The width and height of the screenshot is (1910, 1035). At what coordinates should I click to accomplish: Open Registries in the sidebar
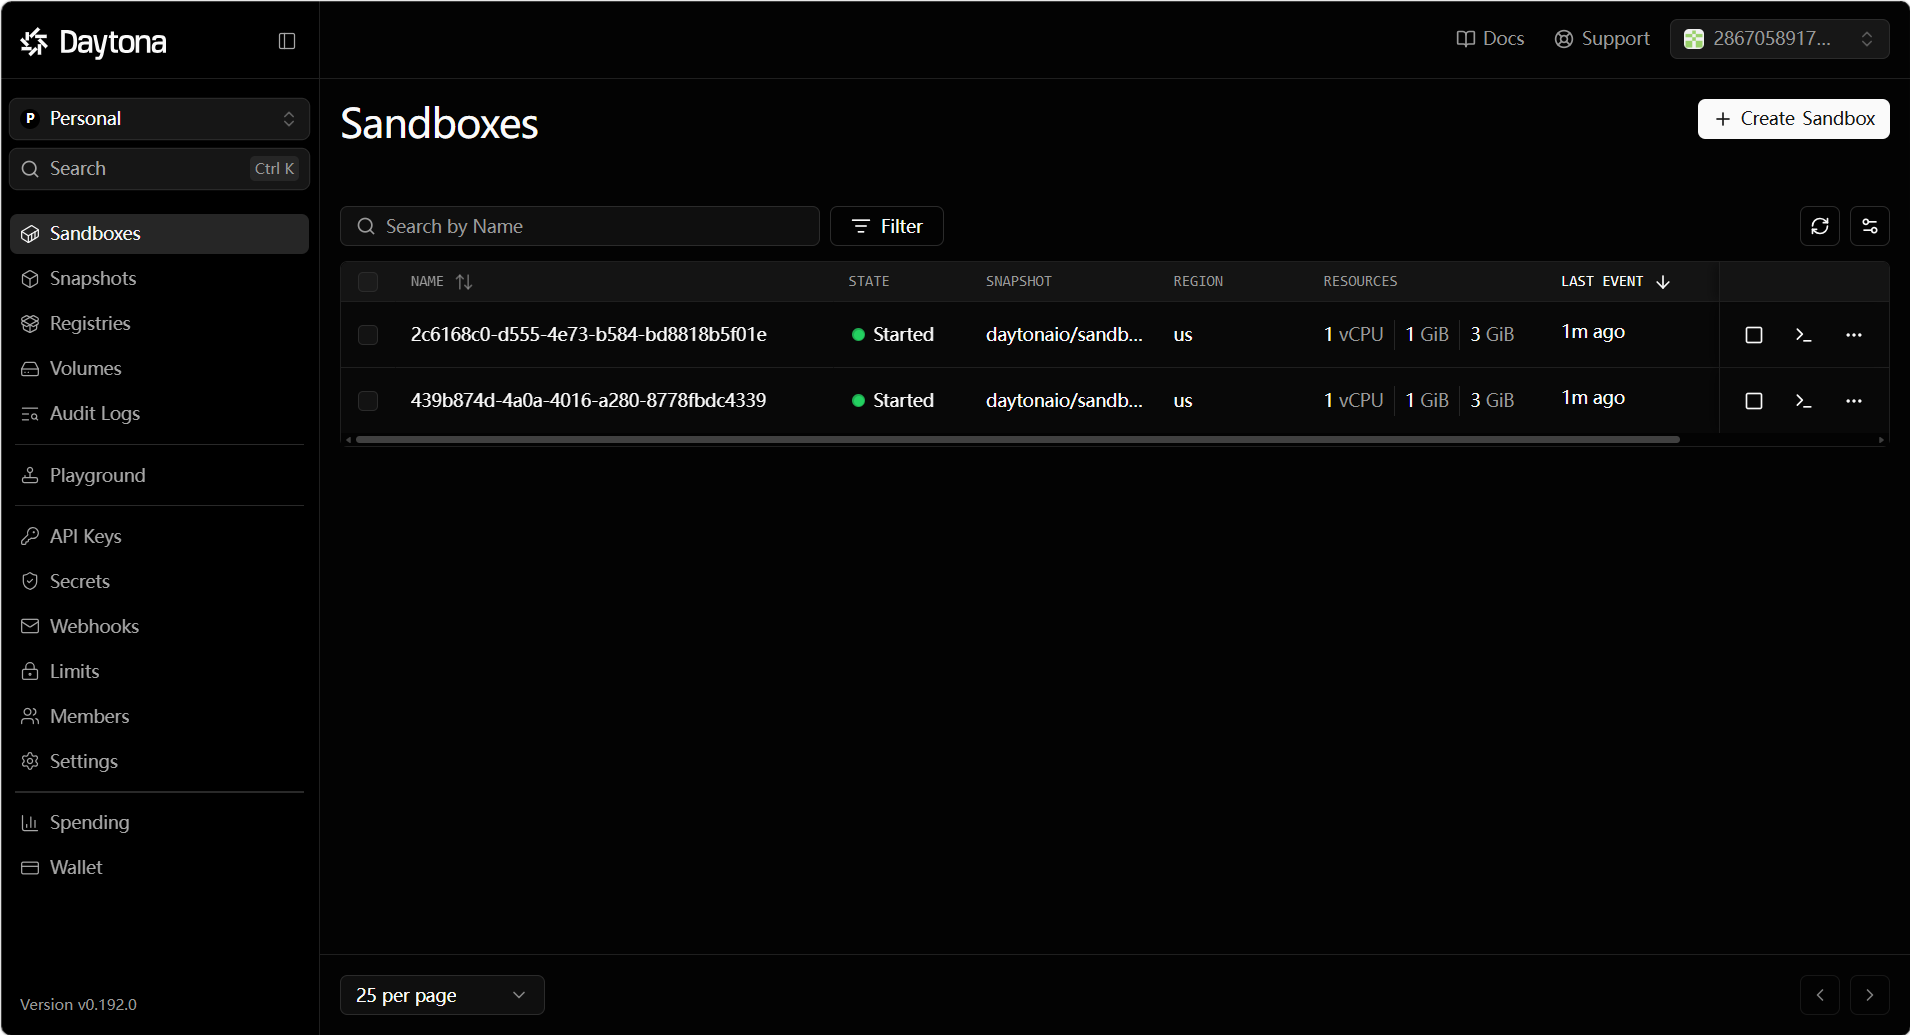[x=159, y=323]
